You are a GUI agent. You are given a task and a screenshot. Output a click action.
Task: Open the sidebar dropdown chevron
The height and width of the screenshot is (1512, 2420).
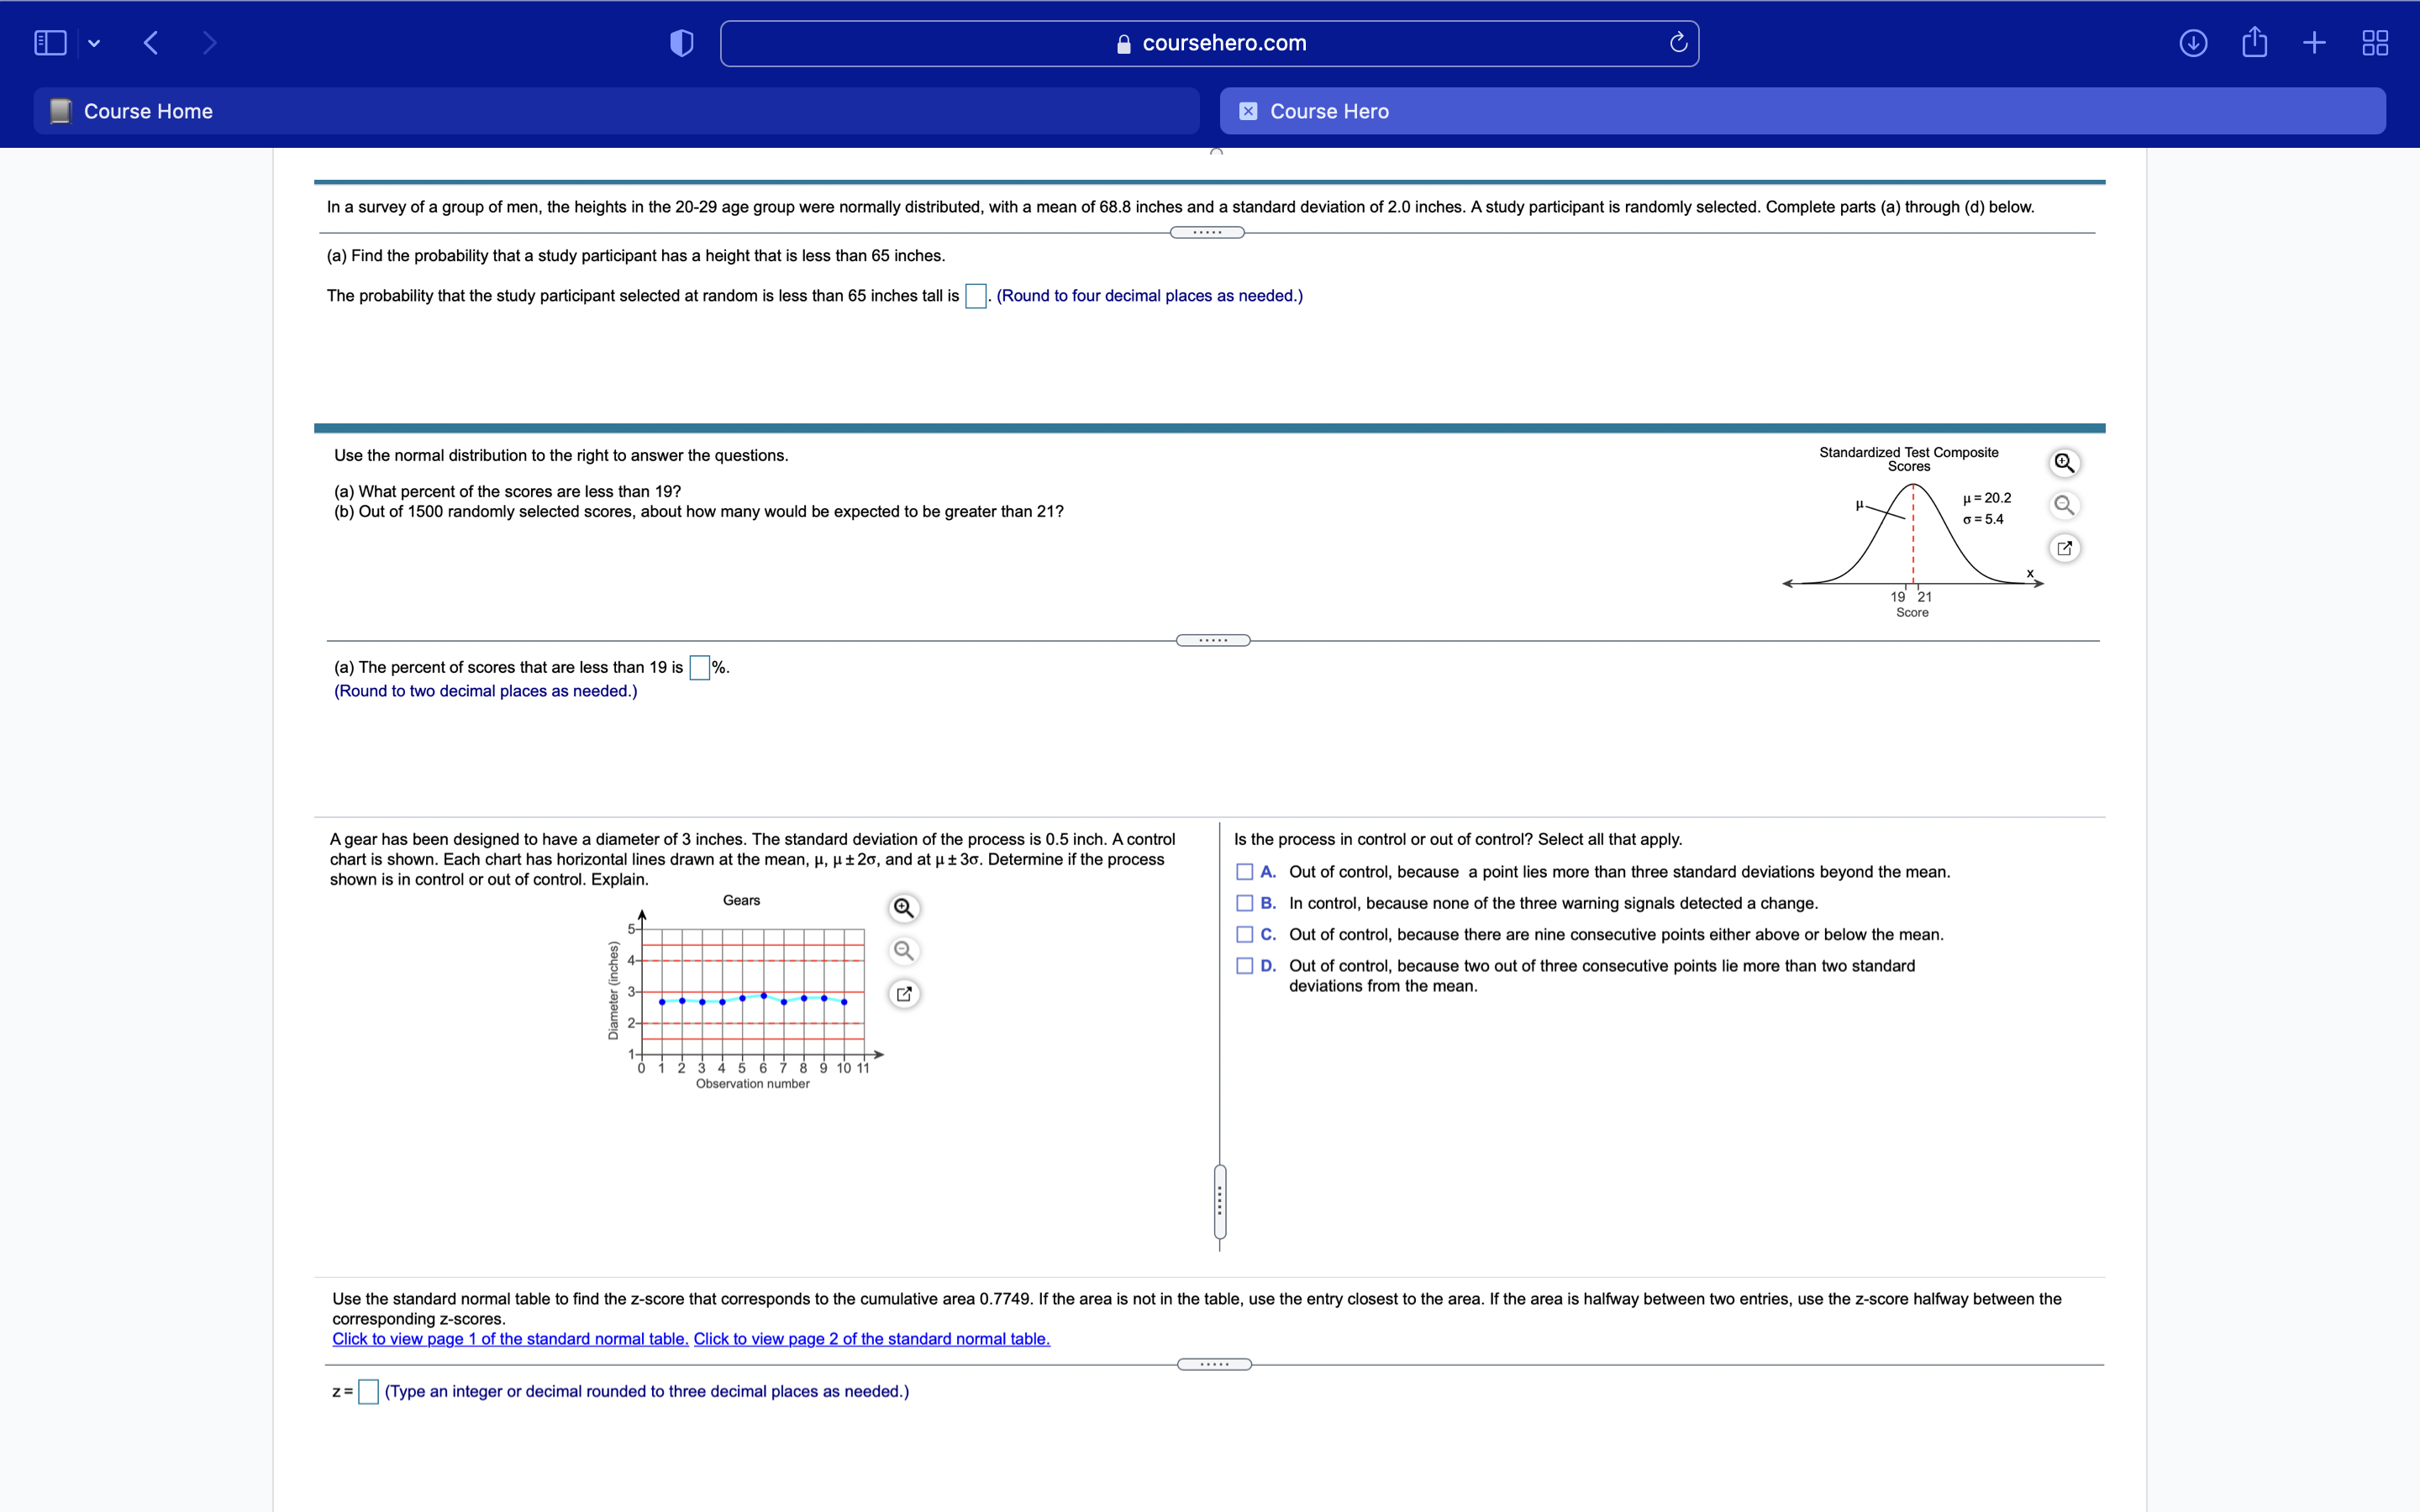coord(95,42)
